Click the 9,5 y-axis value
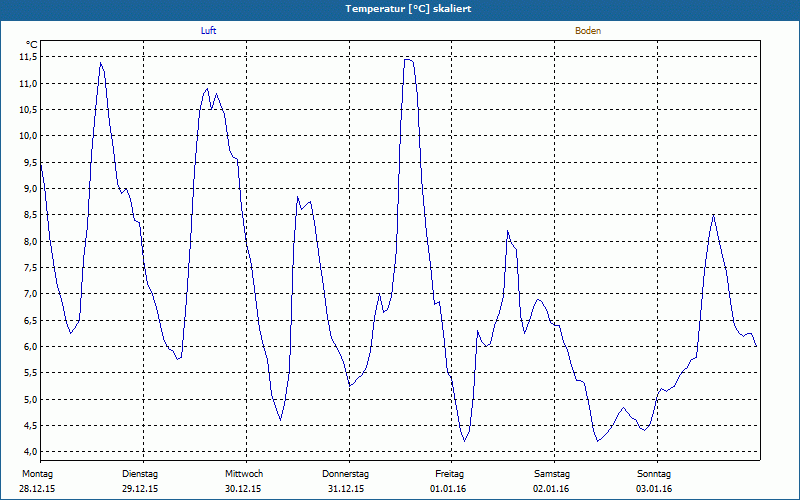The image size is (800, 500). tap(30, 162)
